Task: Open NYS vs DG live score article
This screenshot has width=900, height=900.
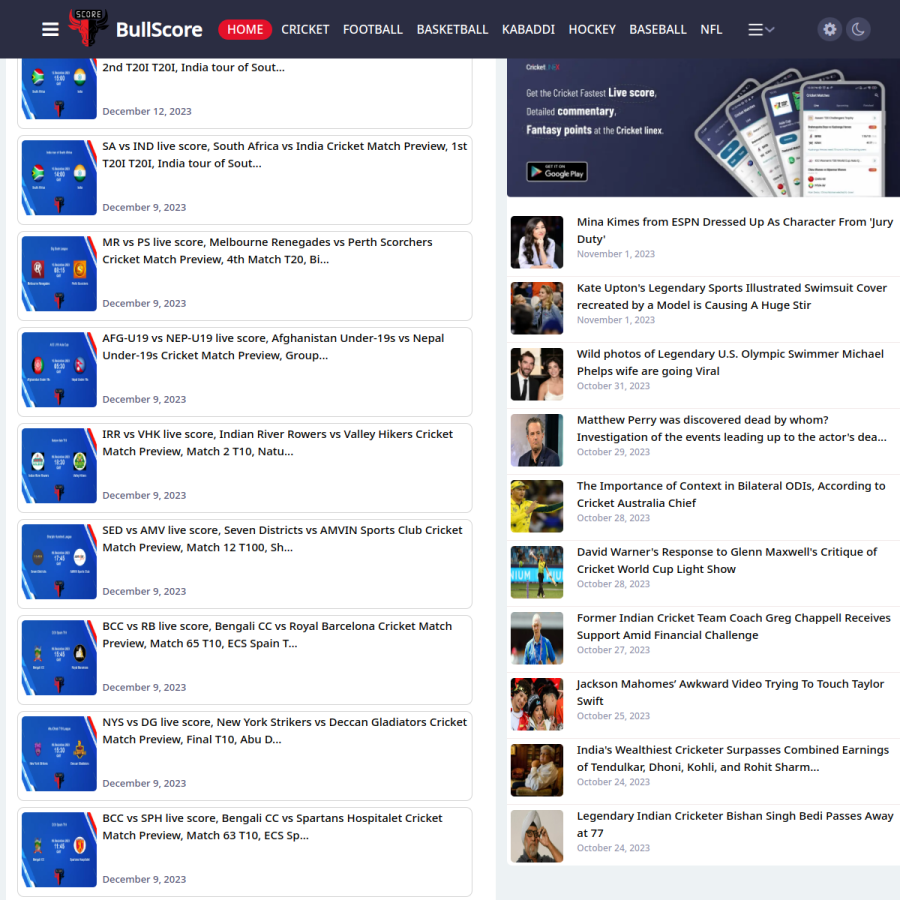Action: click(285, 730)
